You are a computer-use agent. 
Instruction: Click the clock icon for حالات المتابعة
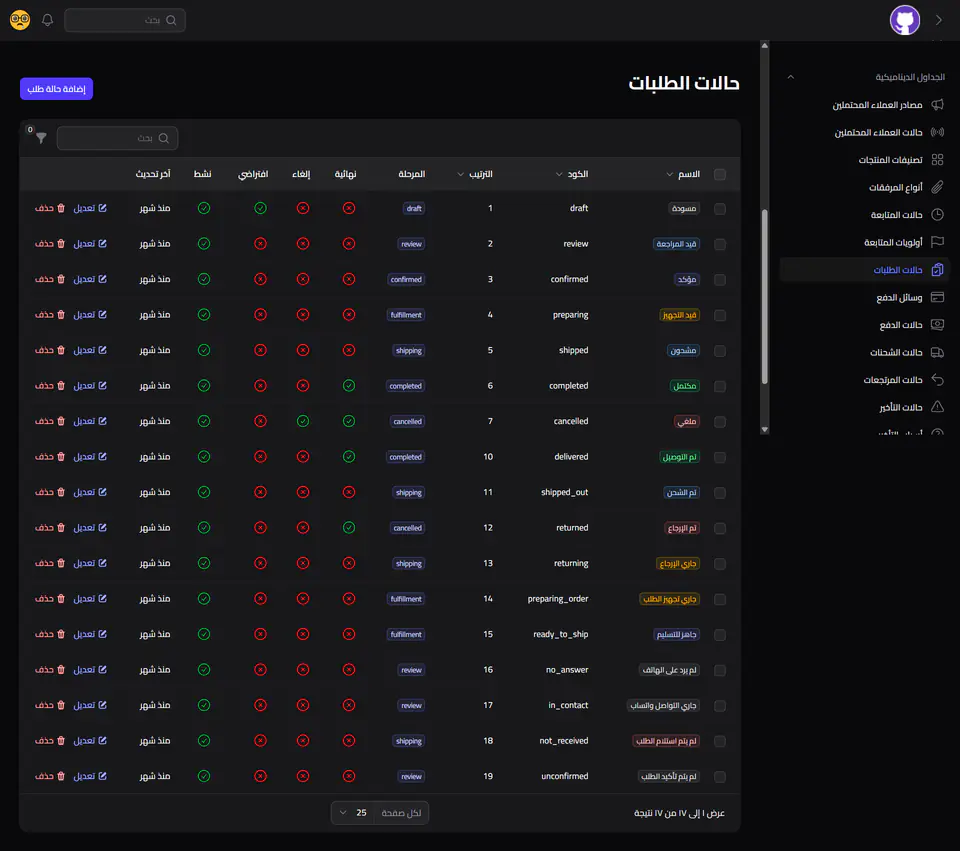(x=937, y=214)
